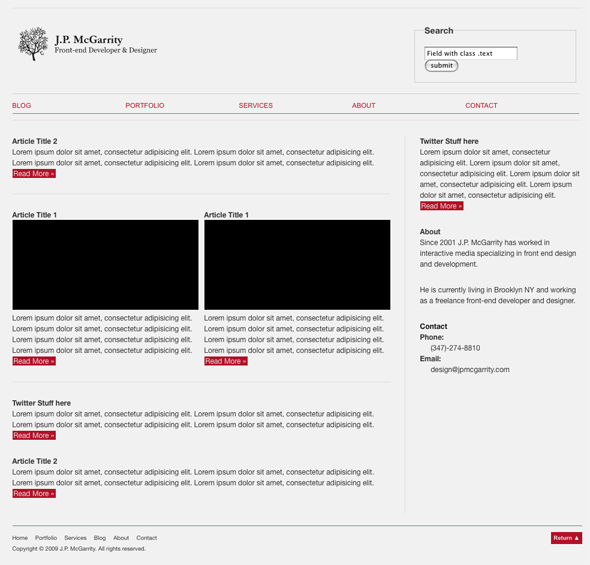Click the Blog footer link

coord(100,538)
